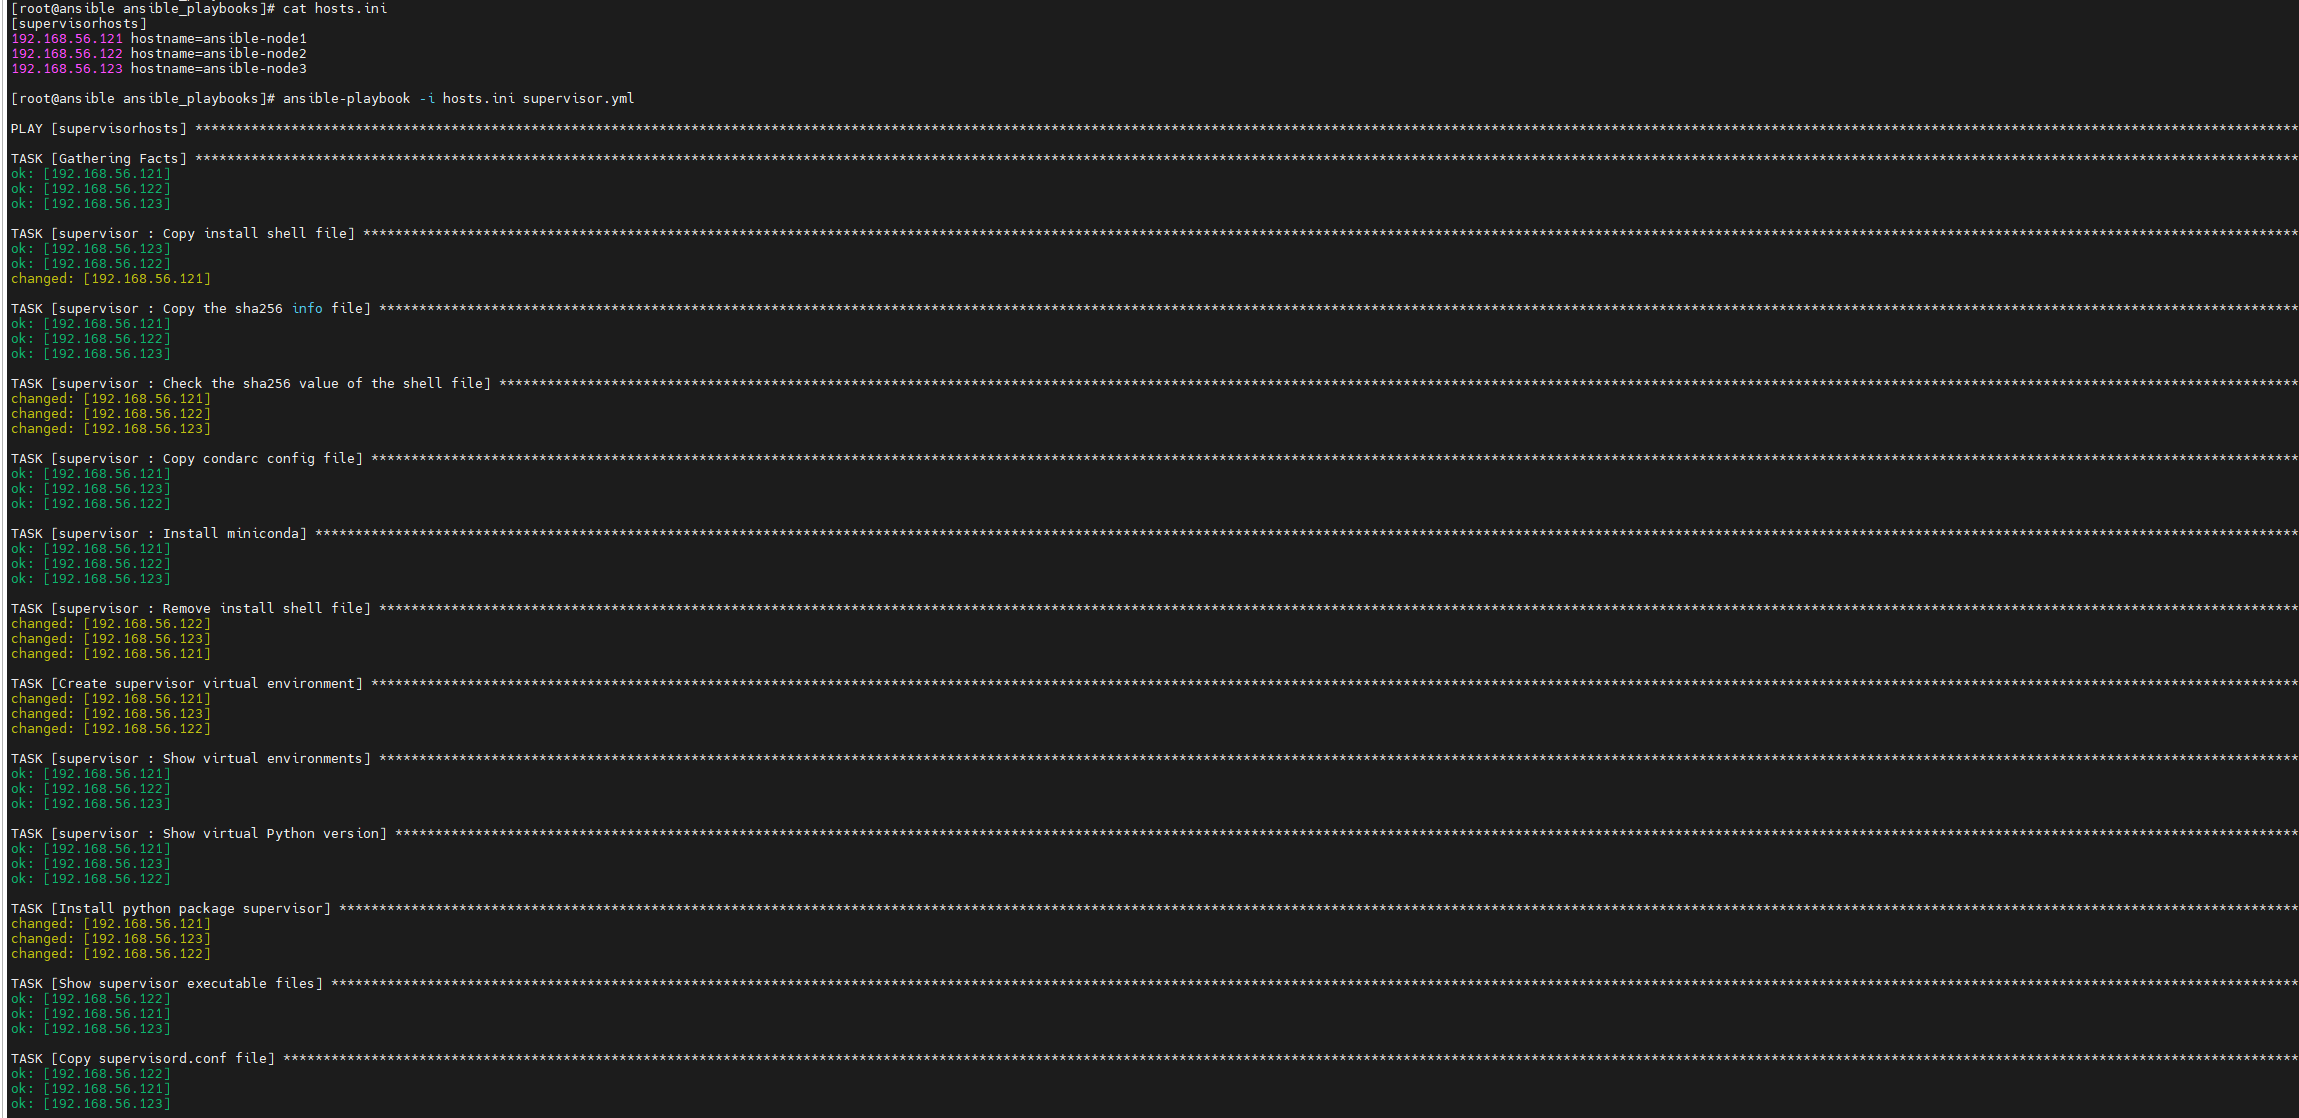The image size is (2299, 1118).
Task: Click 'Create supervisor virtual environment' task line
Action: point(187,683)
